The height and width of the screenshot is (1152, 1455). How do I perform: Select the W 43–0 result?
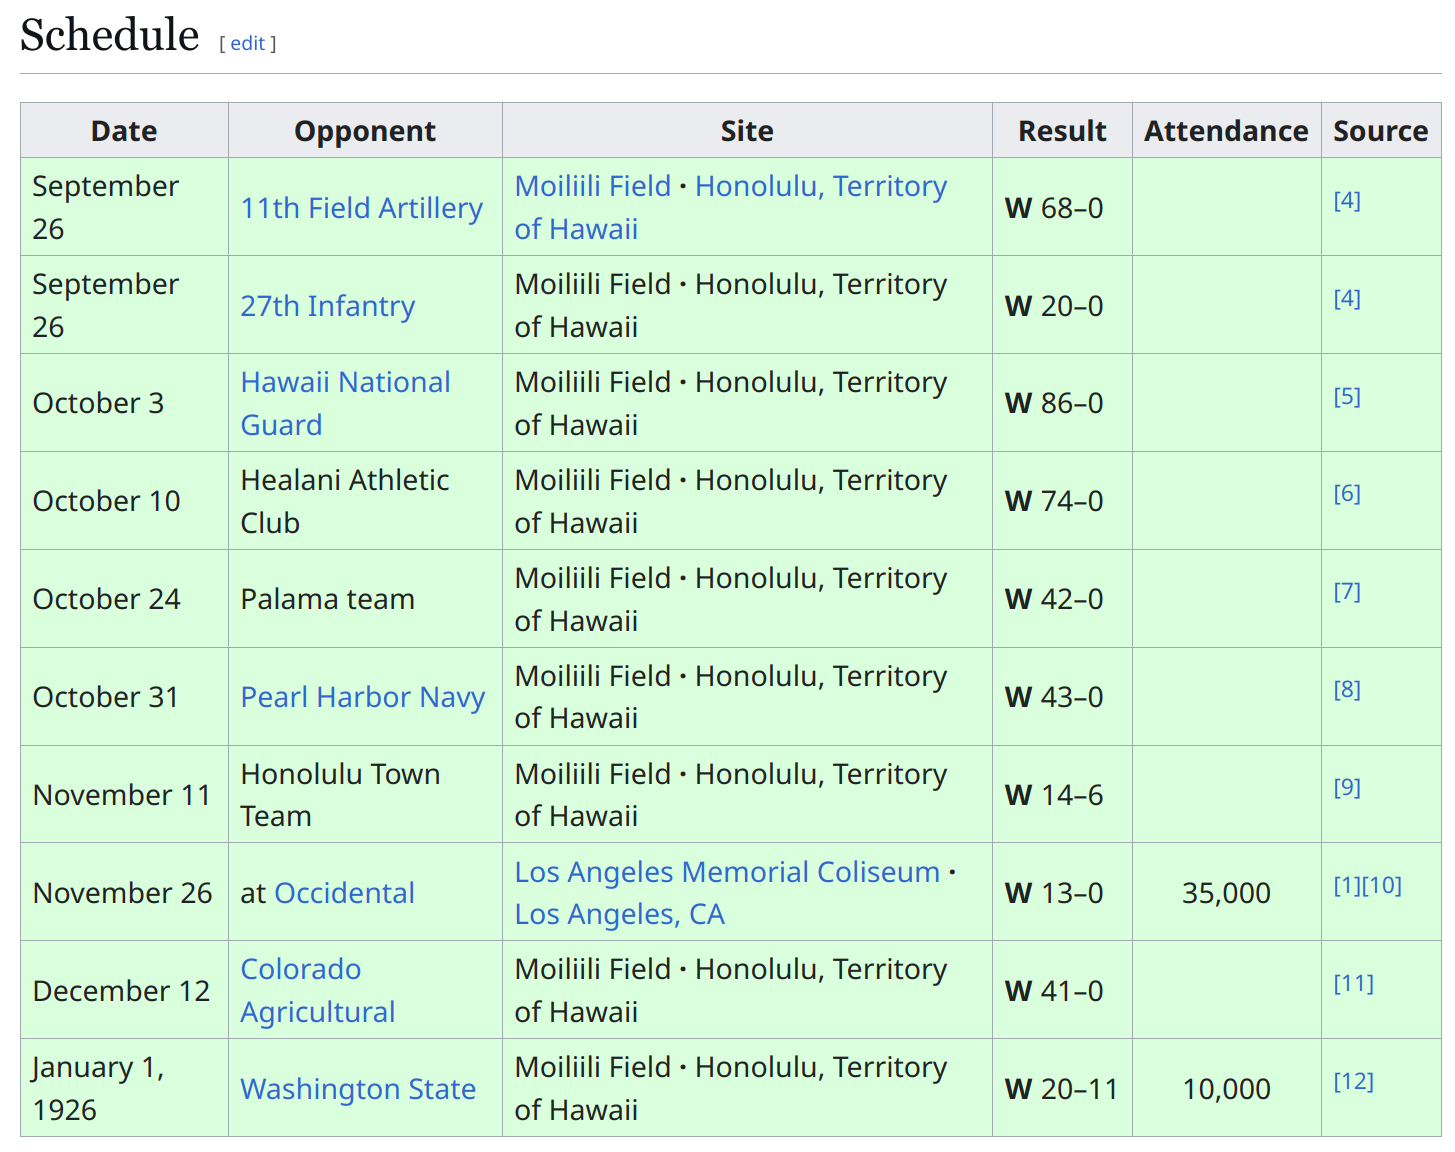click(1054, 697)
